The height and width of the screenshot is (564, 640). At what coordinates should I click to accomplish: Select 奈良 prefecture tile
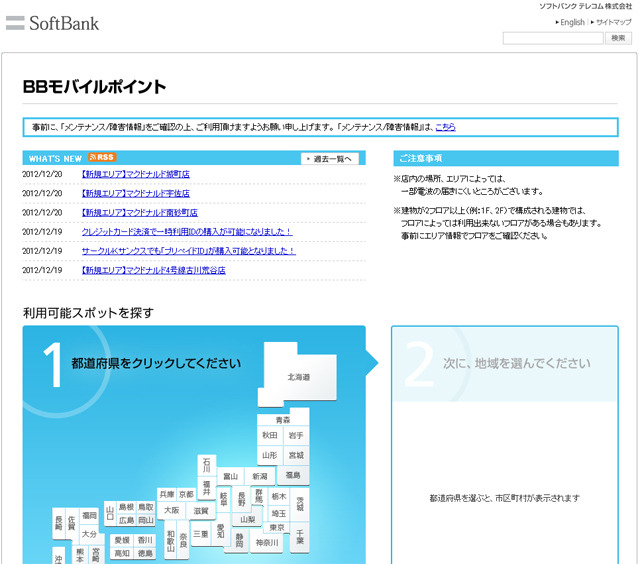coord(183,540)
